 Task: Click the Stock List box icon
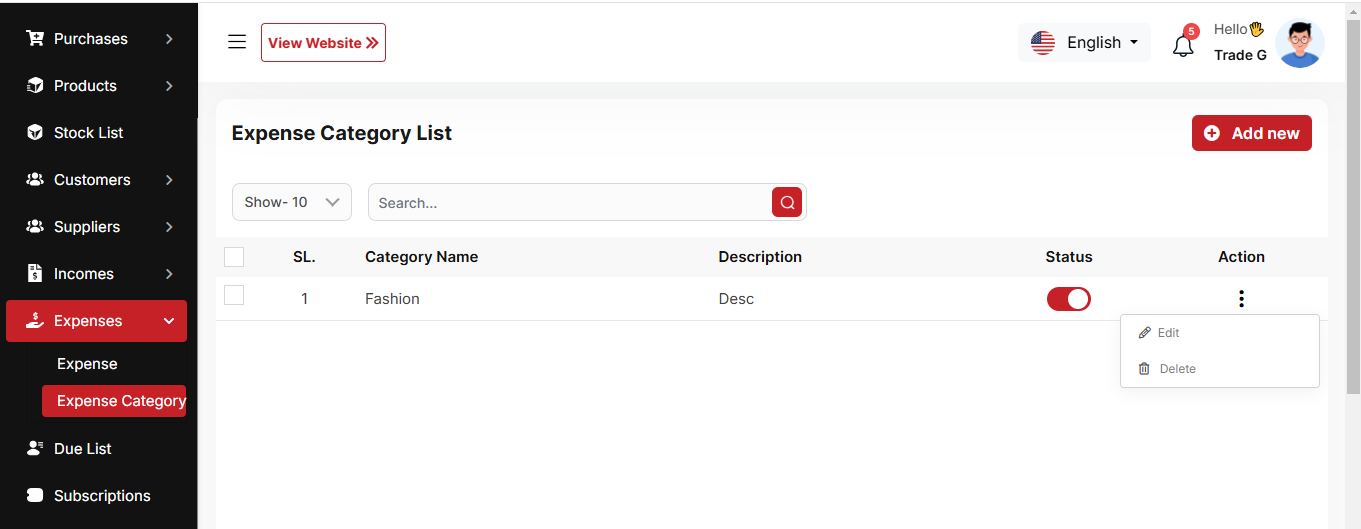point(35,133)
